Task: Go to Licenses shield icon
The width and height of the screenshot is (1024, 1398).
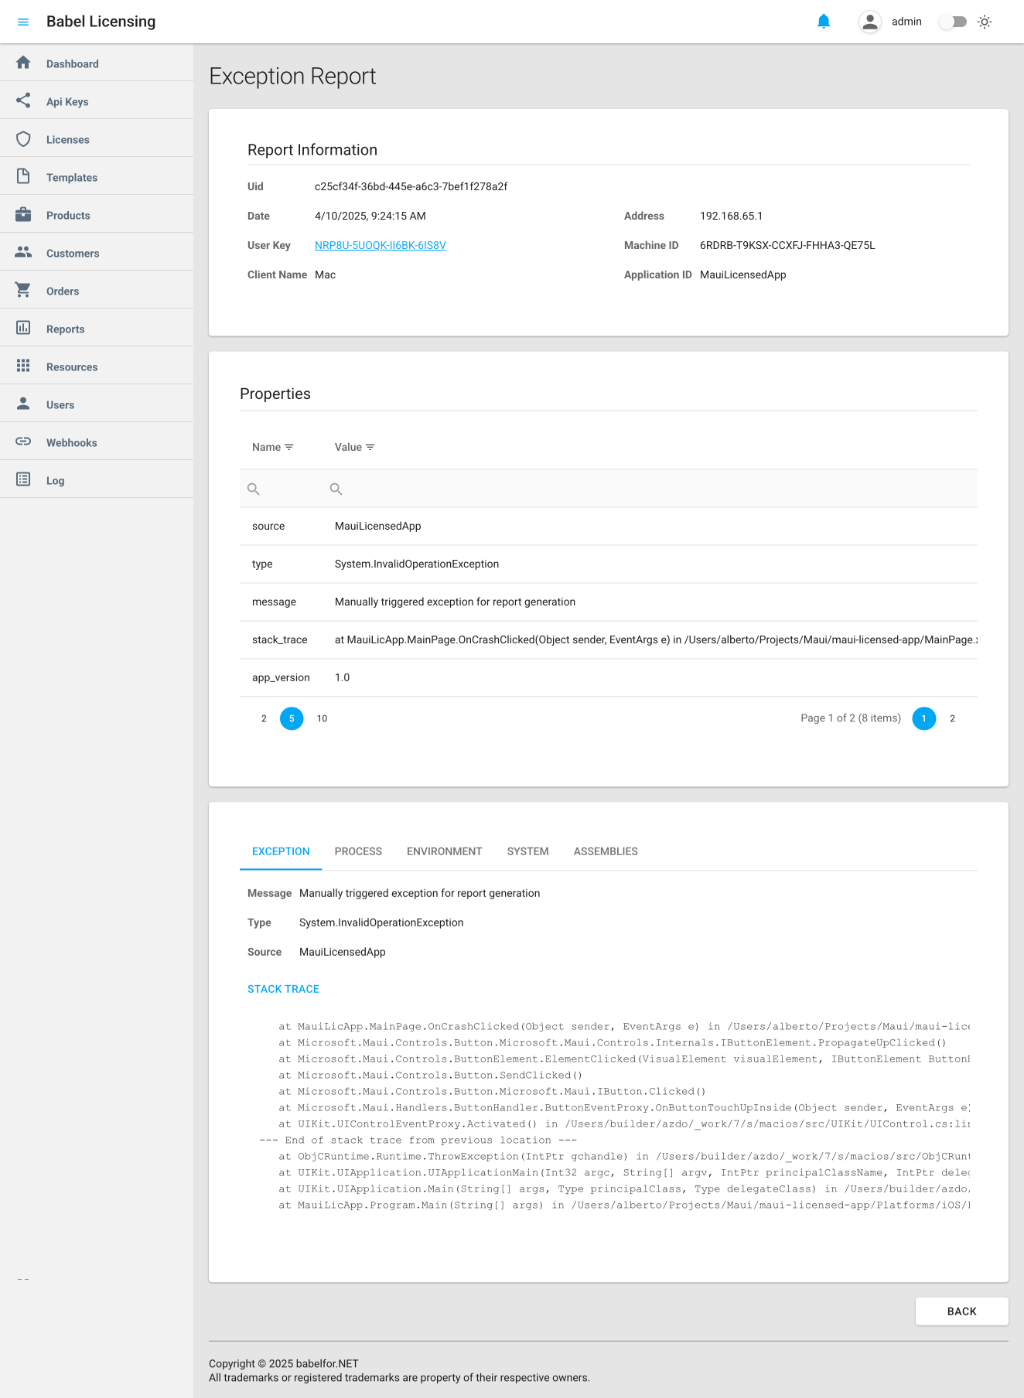Action: tap(23, 139)
